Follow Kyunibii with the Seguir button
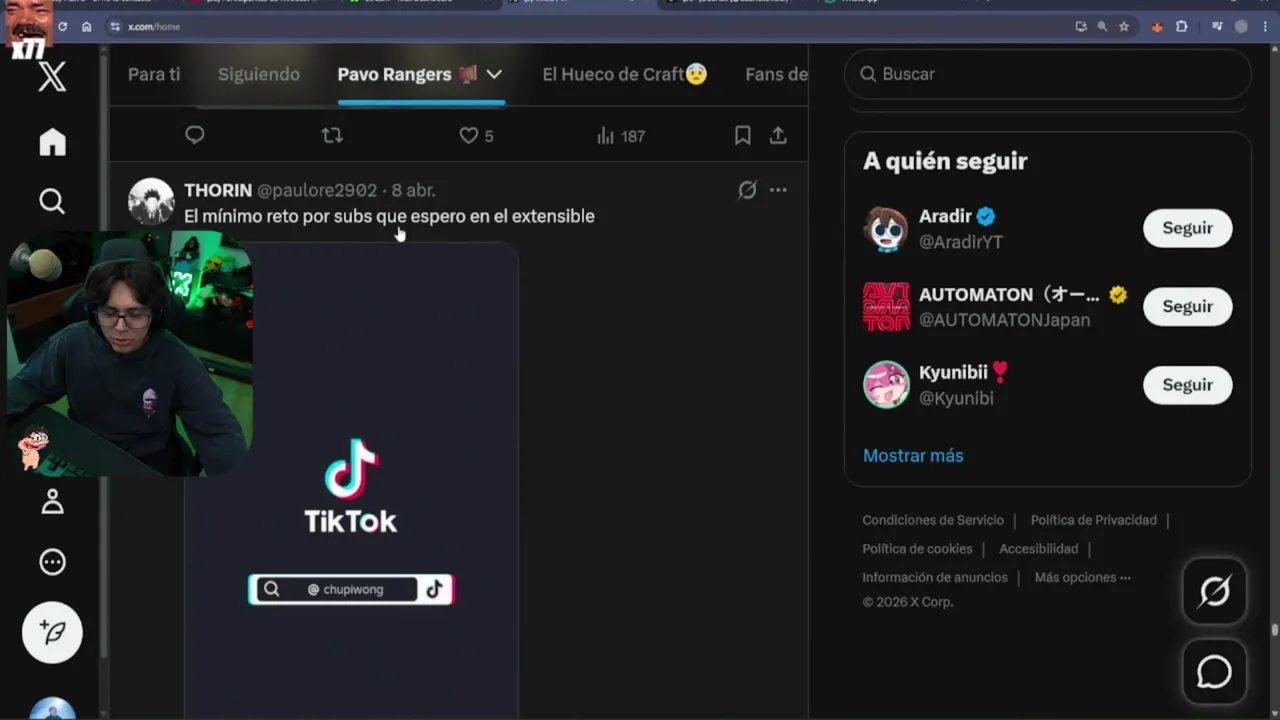The height and width of the screenshot is (720, 1280). (x=1187, y=384)
